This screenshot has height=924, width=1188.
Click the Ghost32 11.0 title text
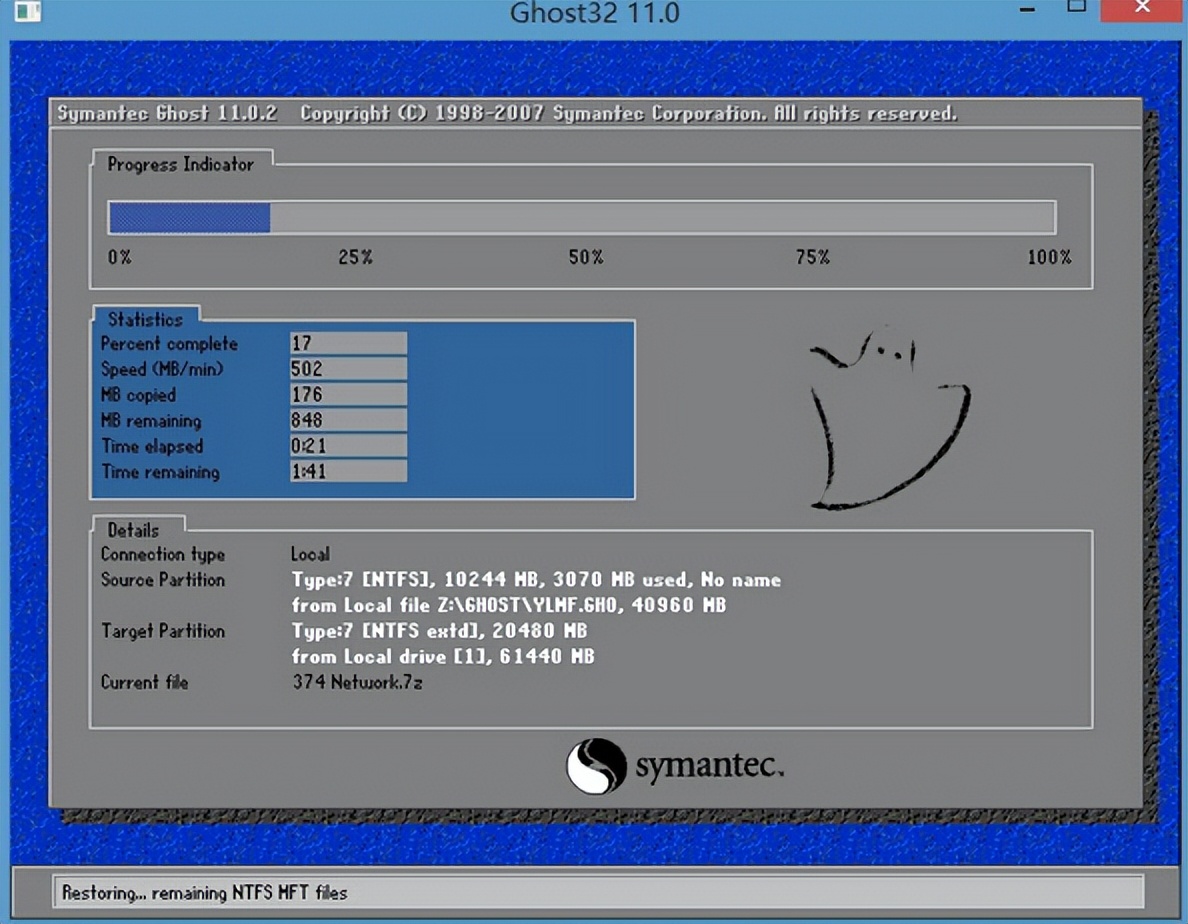pyautogui.click(x=594, y=14)
